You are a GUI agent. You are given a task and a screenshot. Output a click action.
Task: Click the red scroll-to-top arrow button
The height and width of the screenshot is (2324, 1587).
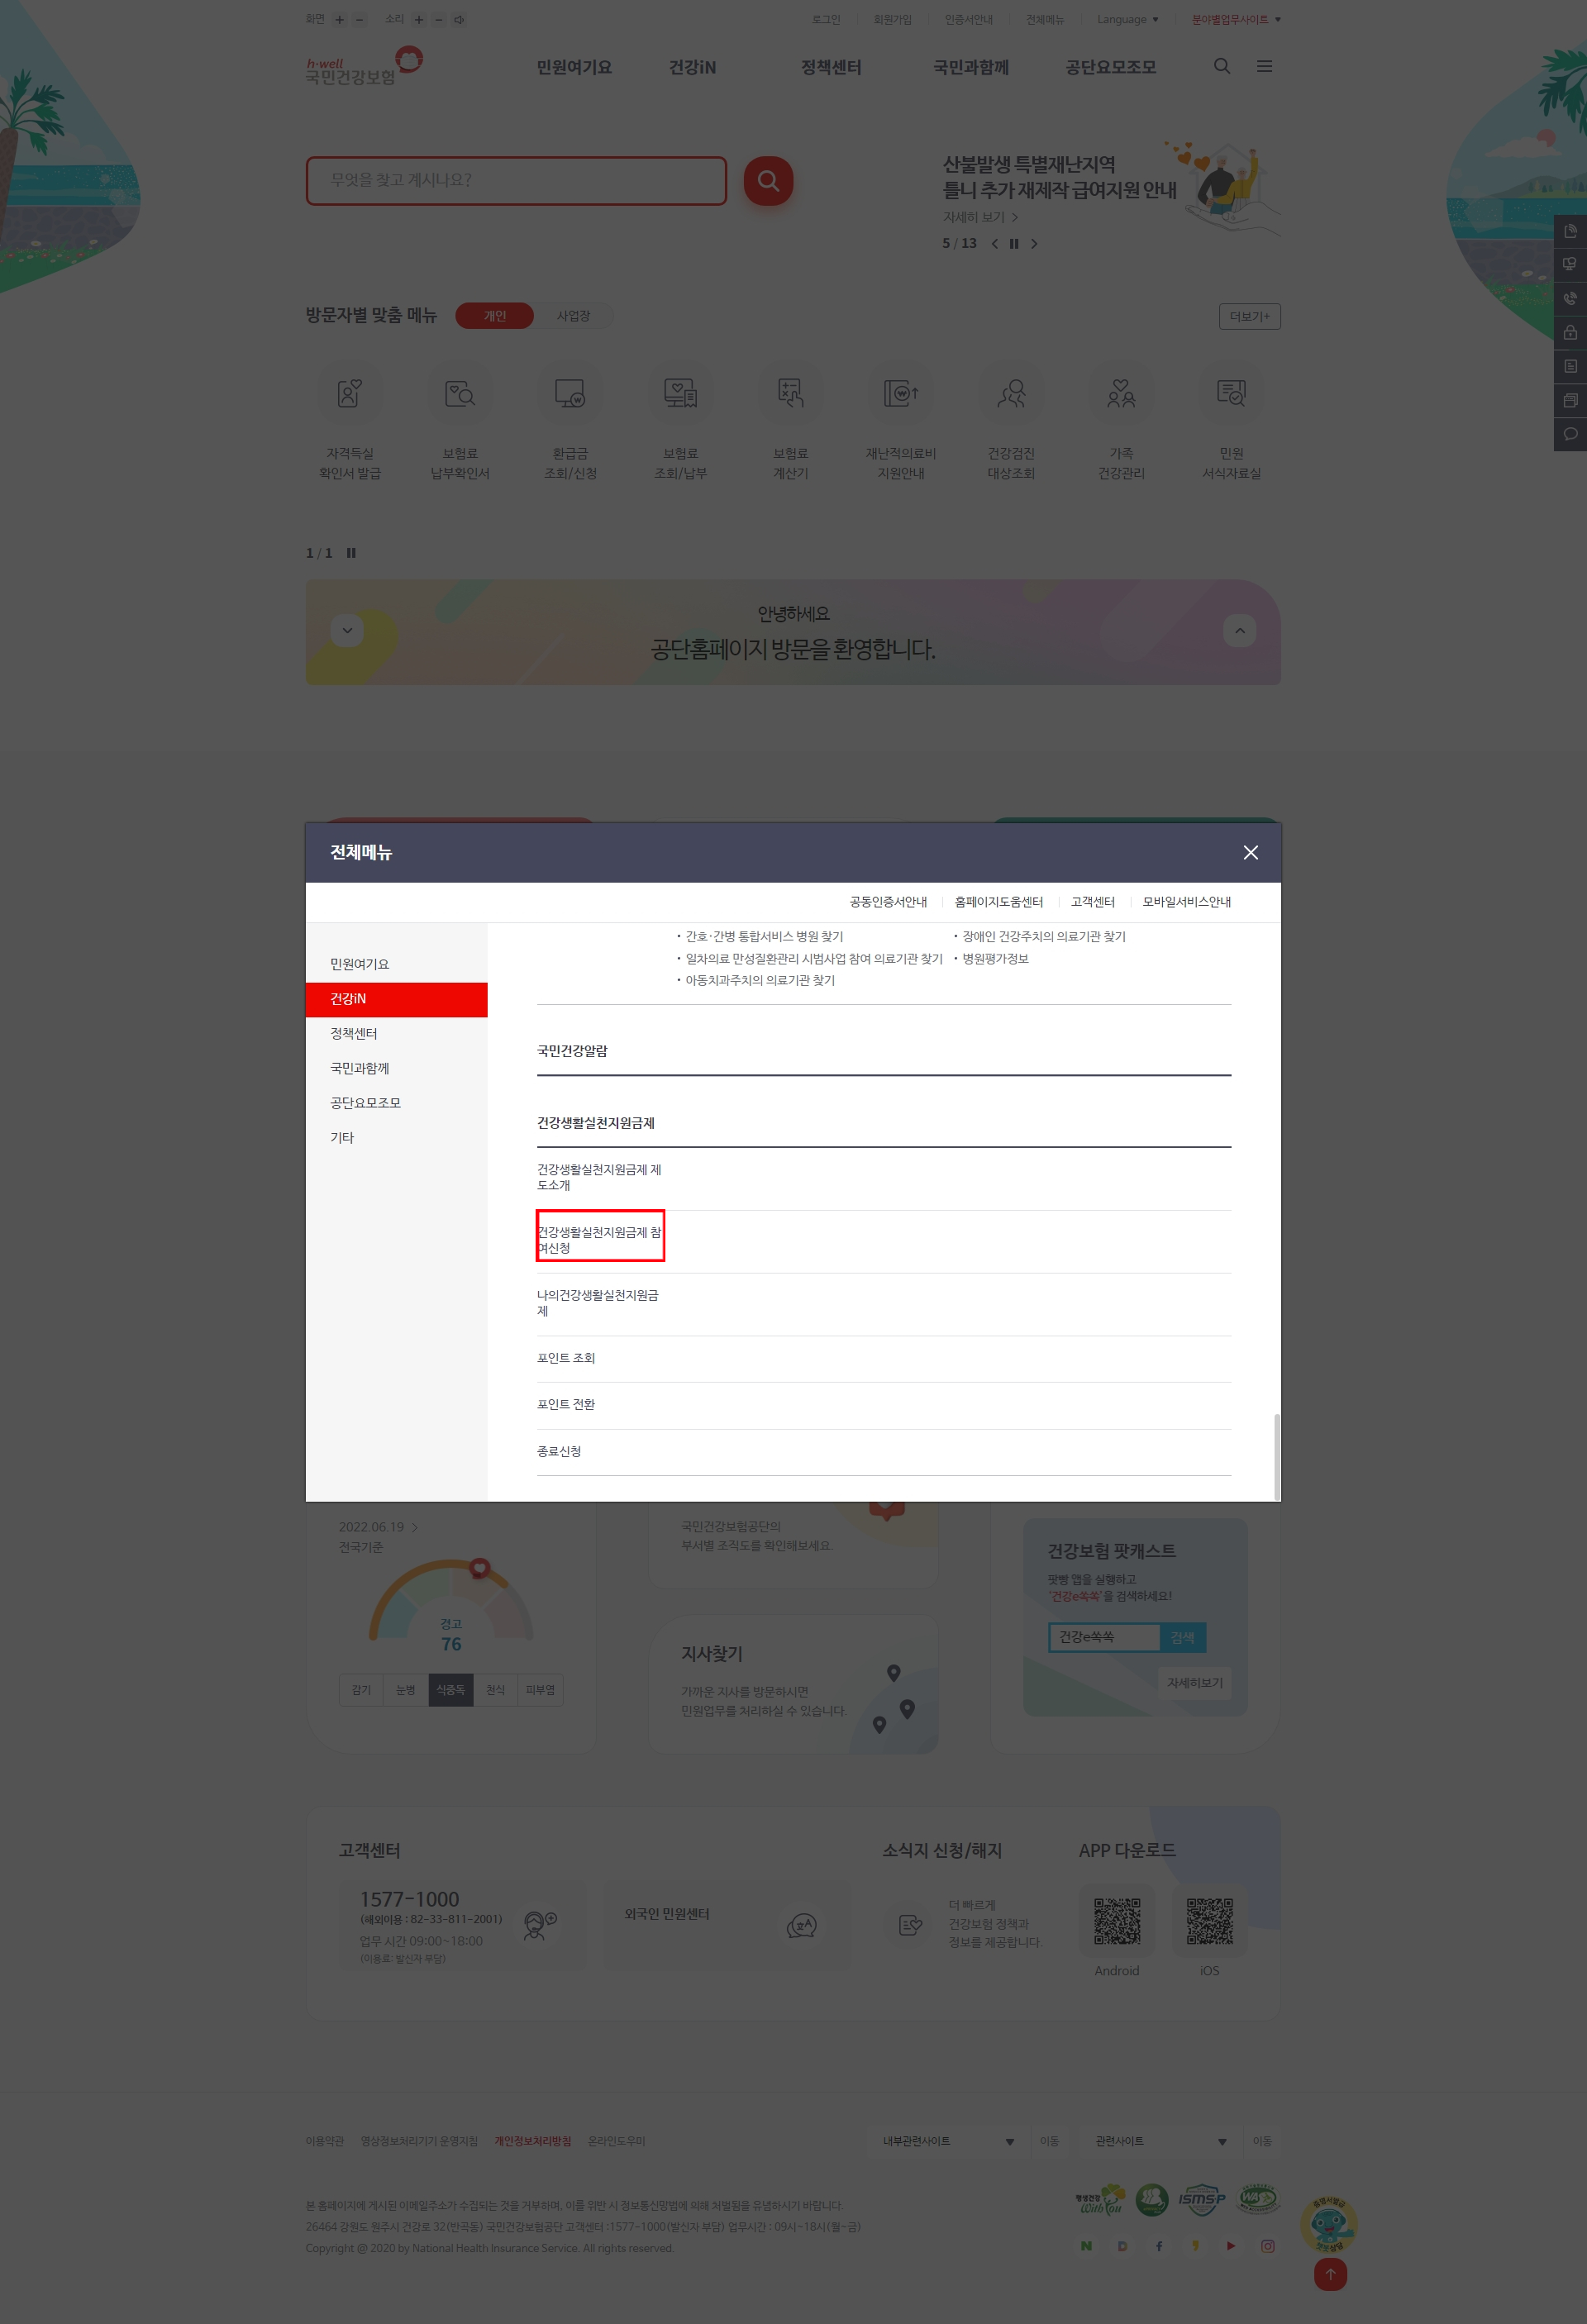(x=1330, y=2274)
